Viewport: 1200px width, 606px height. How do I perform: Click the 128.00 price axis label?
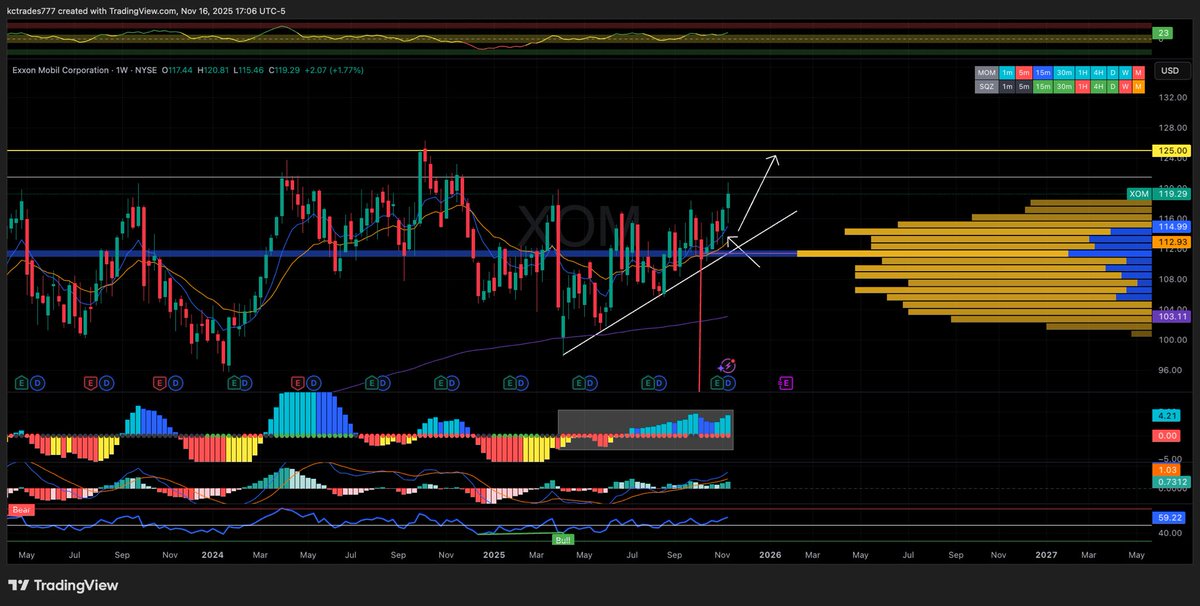point(1171,128)
